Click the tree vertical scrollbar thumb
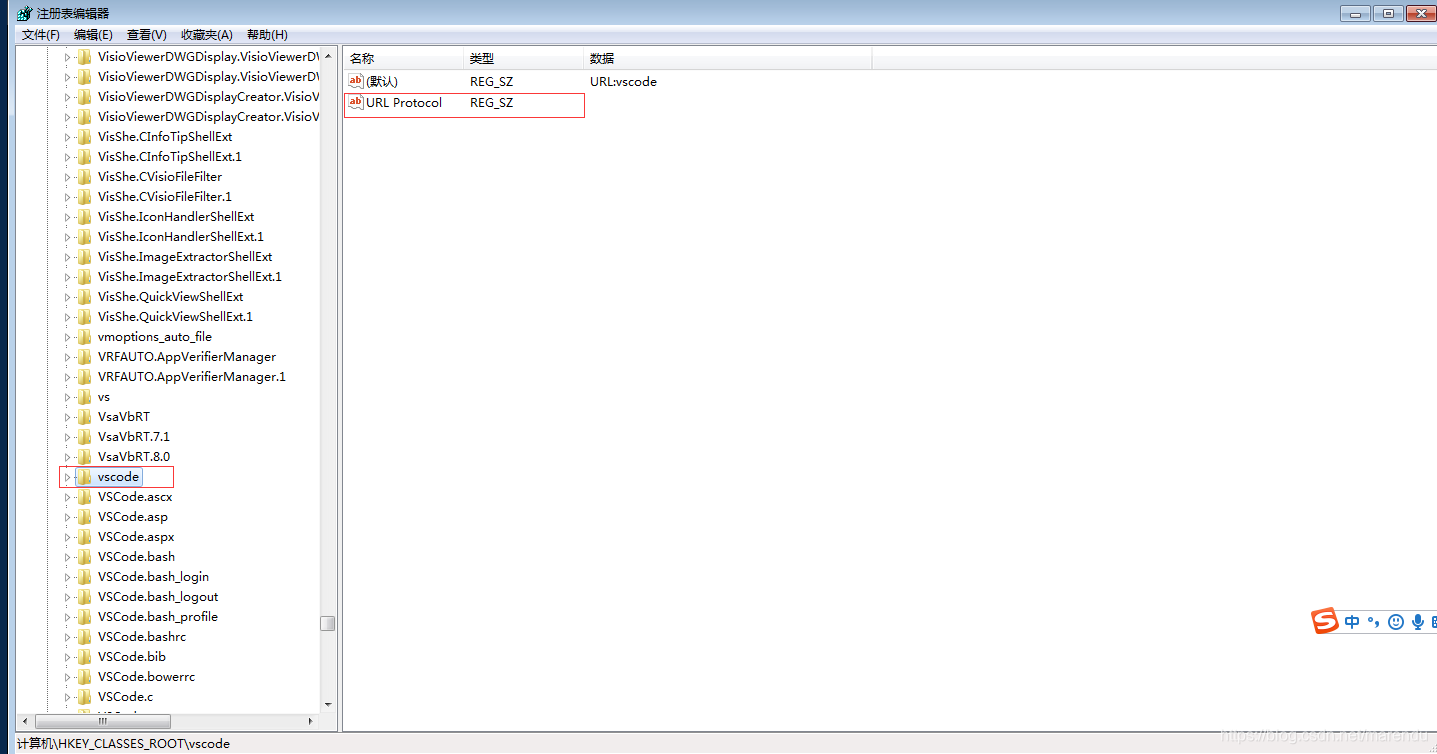Viewport: 1437px width, 754px height. click(327, 623)
